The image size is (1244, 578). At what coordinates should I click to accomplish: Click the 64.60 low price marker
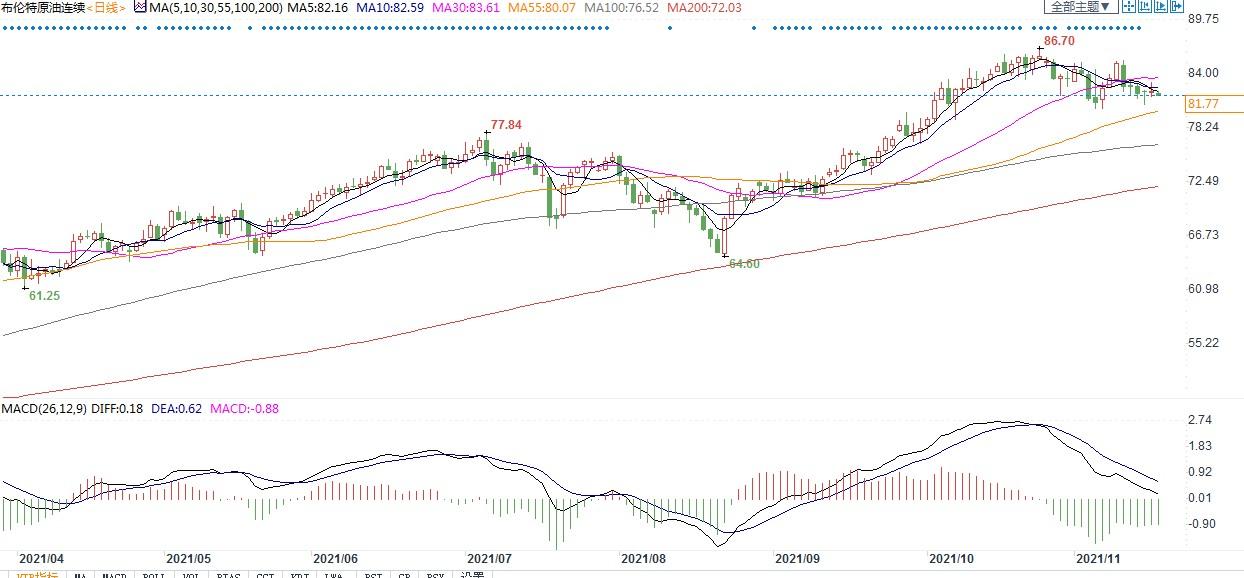pos(744,263)
